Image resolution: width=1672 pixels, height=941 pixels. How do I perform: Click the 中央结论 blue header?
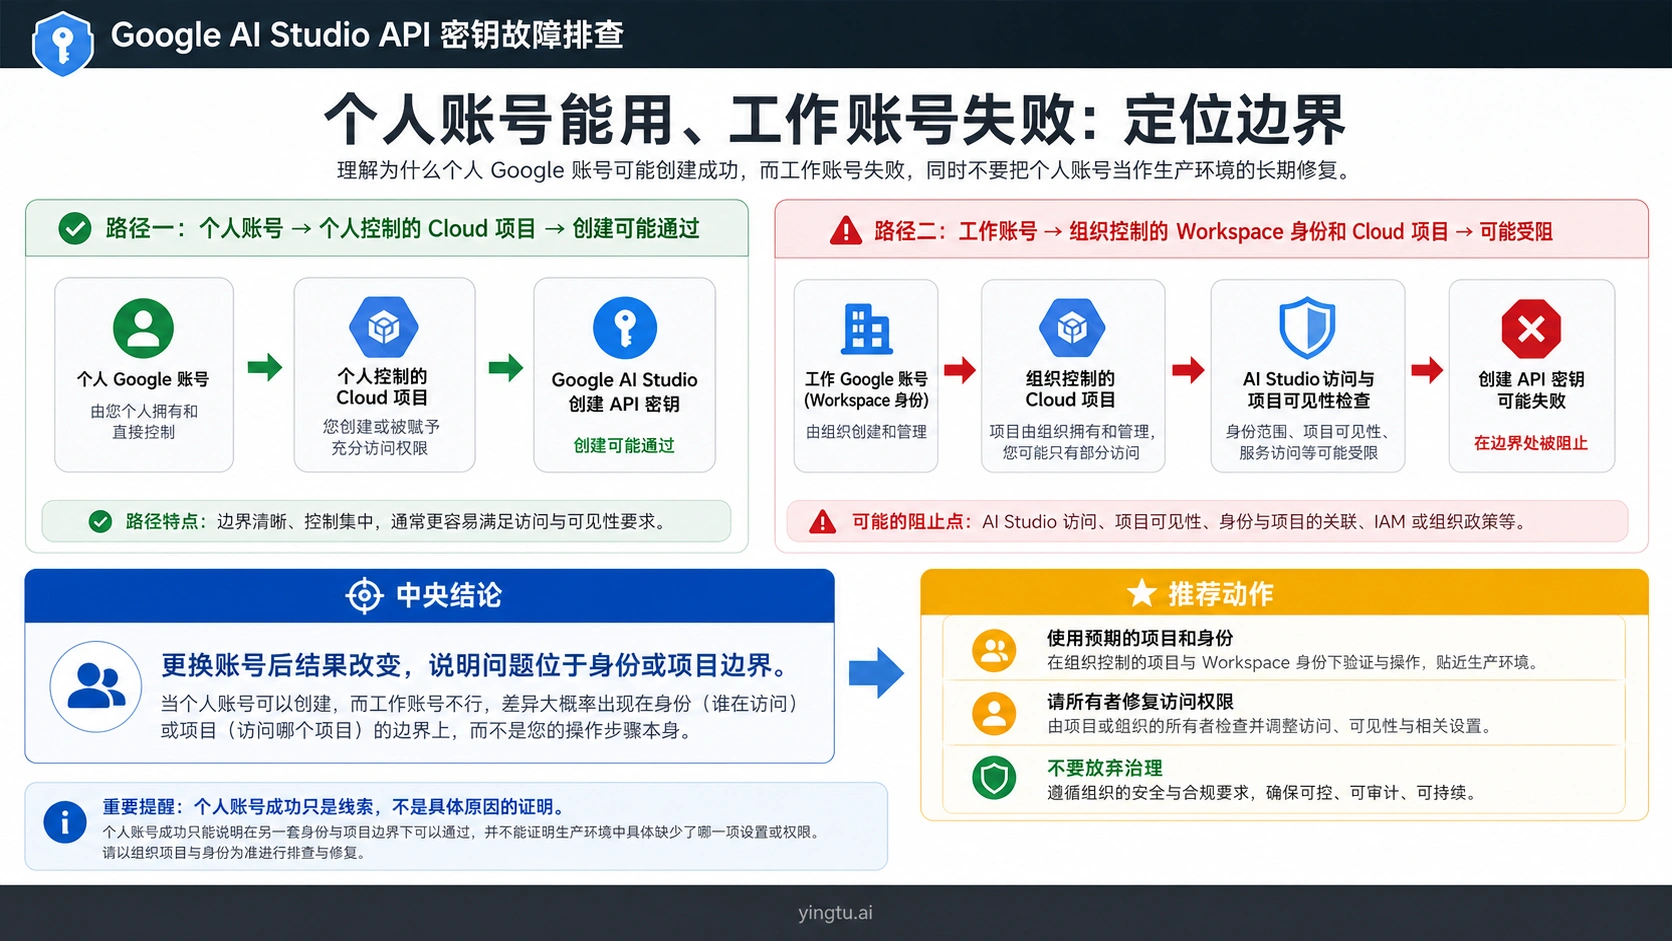(429, 596)
